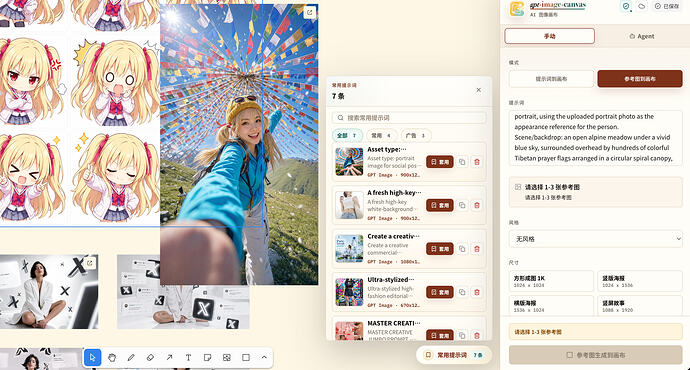Select 提示词到画布 mode
Screen dimensions: 690x370
click(551, 79)
